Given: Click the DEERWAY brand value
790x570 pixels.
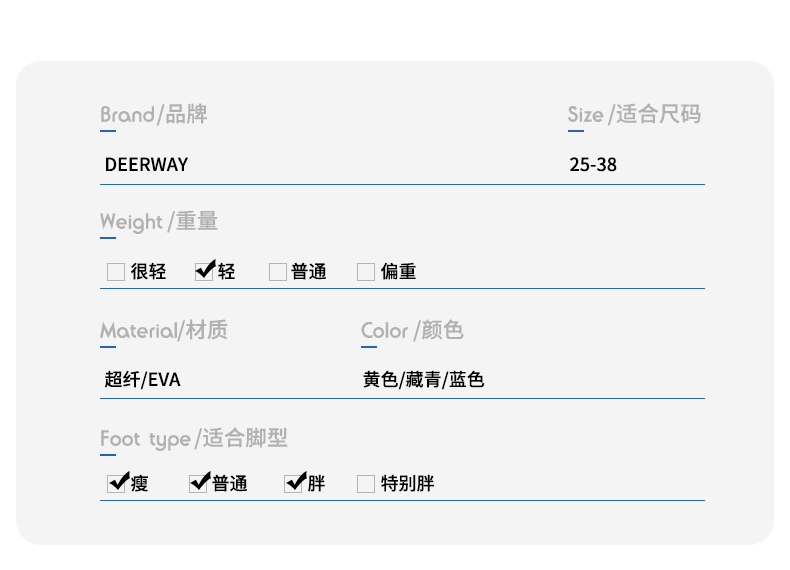Looking at the screenshot, I should click(x=146, y=165).
